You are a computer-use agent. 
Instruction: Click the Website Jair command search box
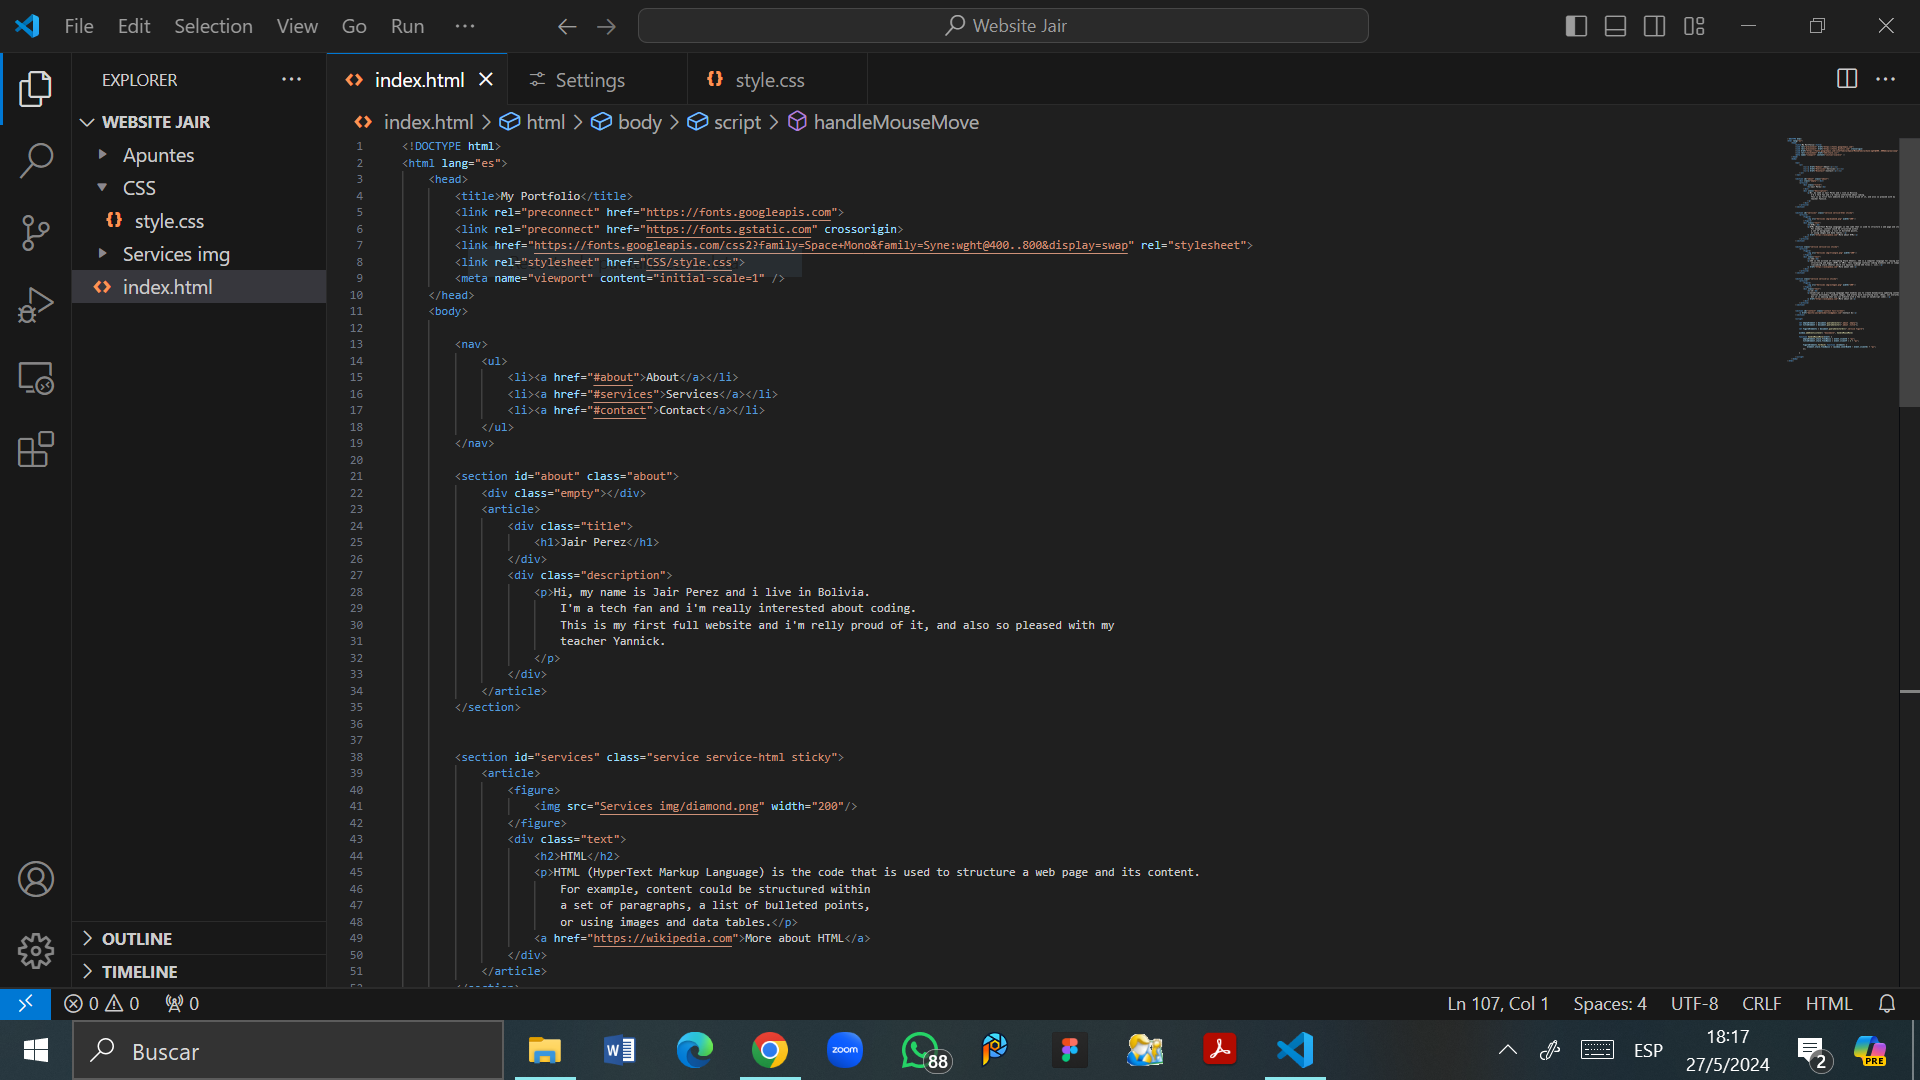(1003, 26)
